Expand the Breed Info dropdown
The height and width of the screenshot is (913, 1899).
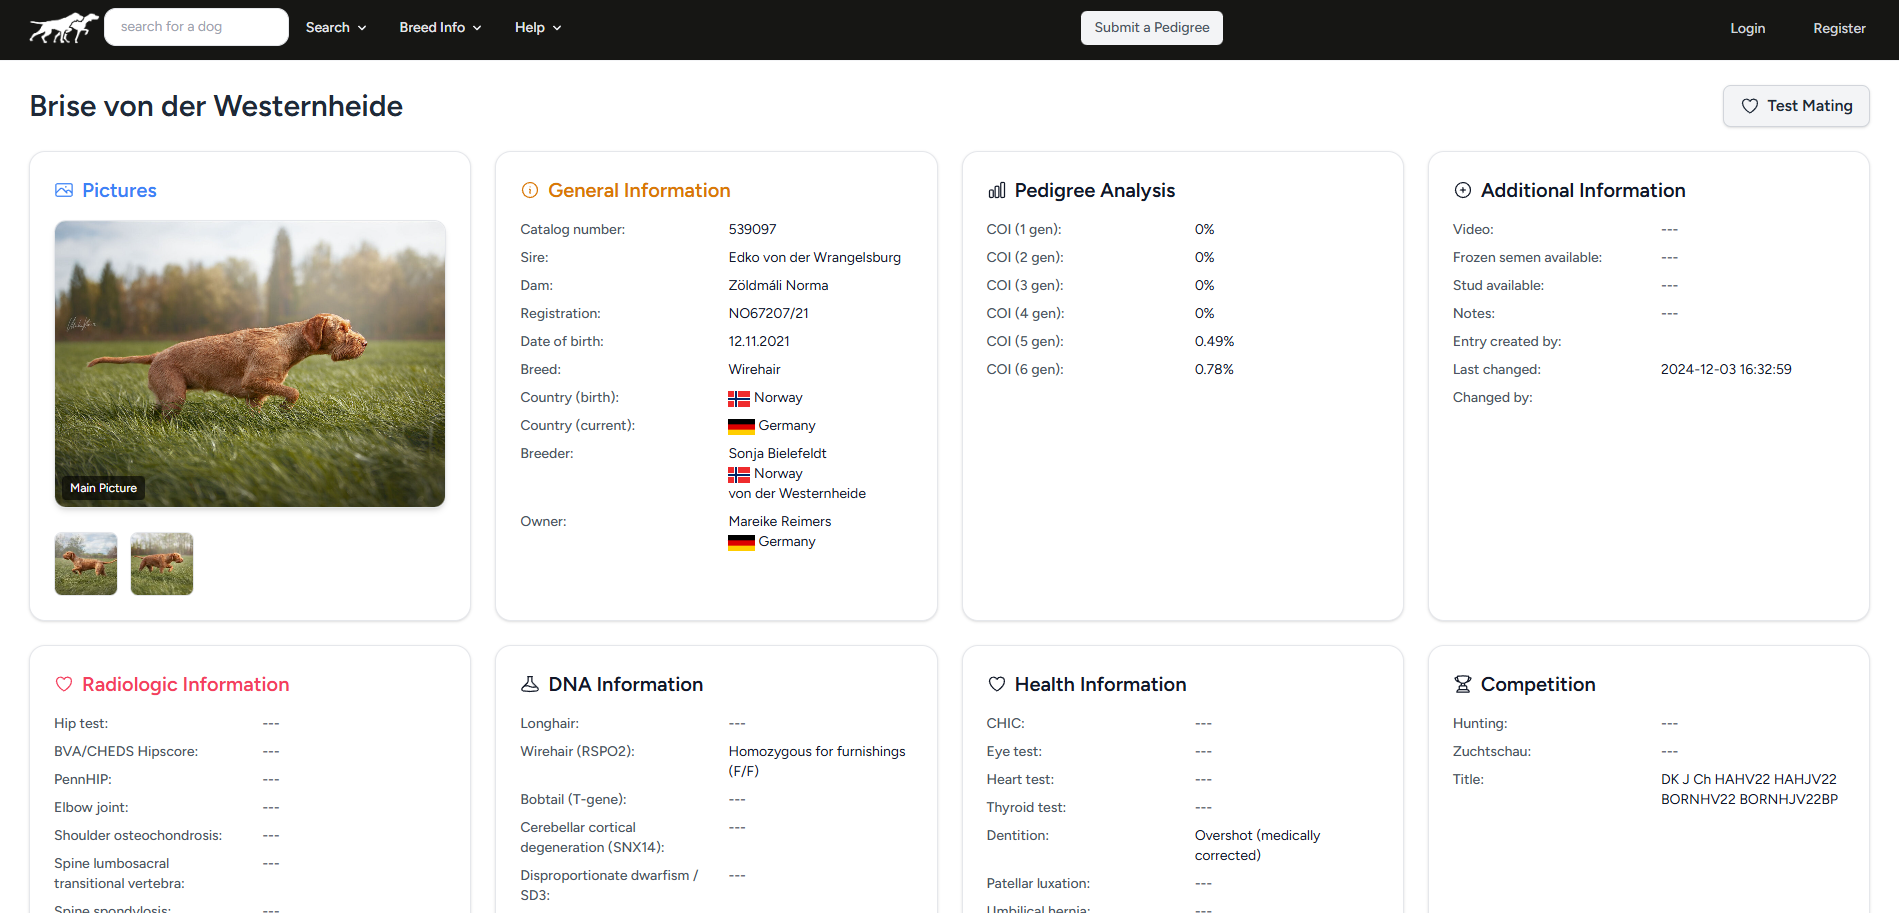click(440, 28)
